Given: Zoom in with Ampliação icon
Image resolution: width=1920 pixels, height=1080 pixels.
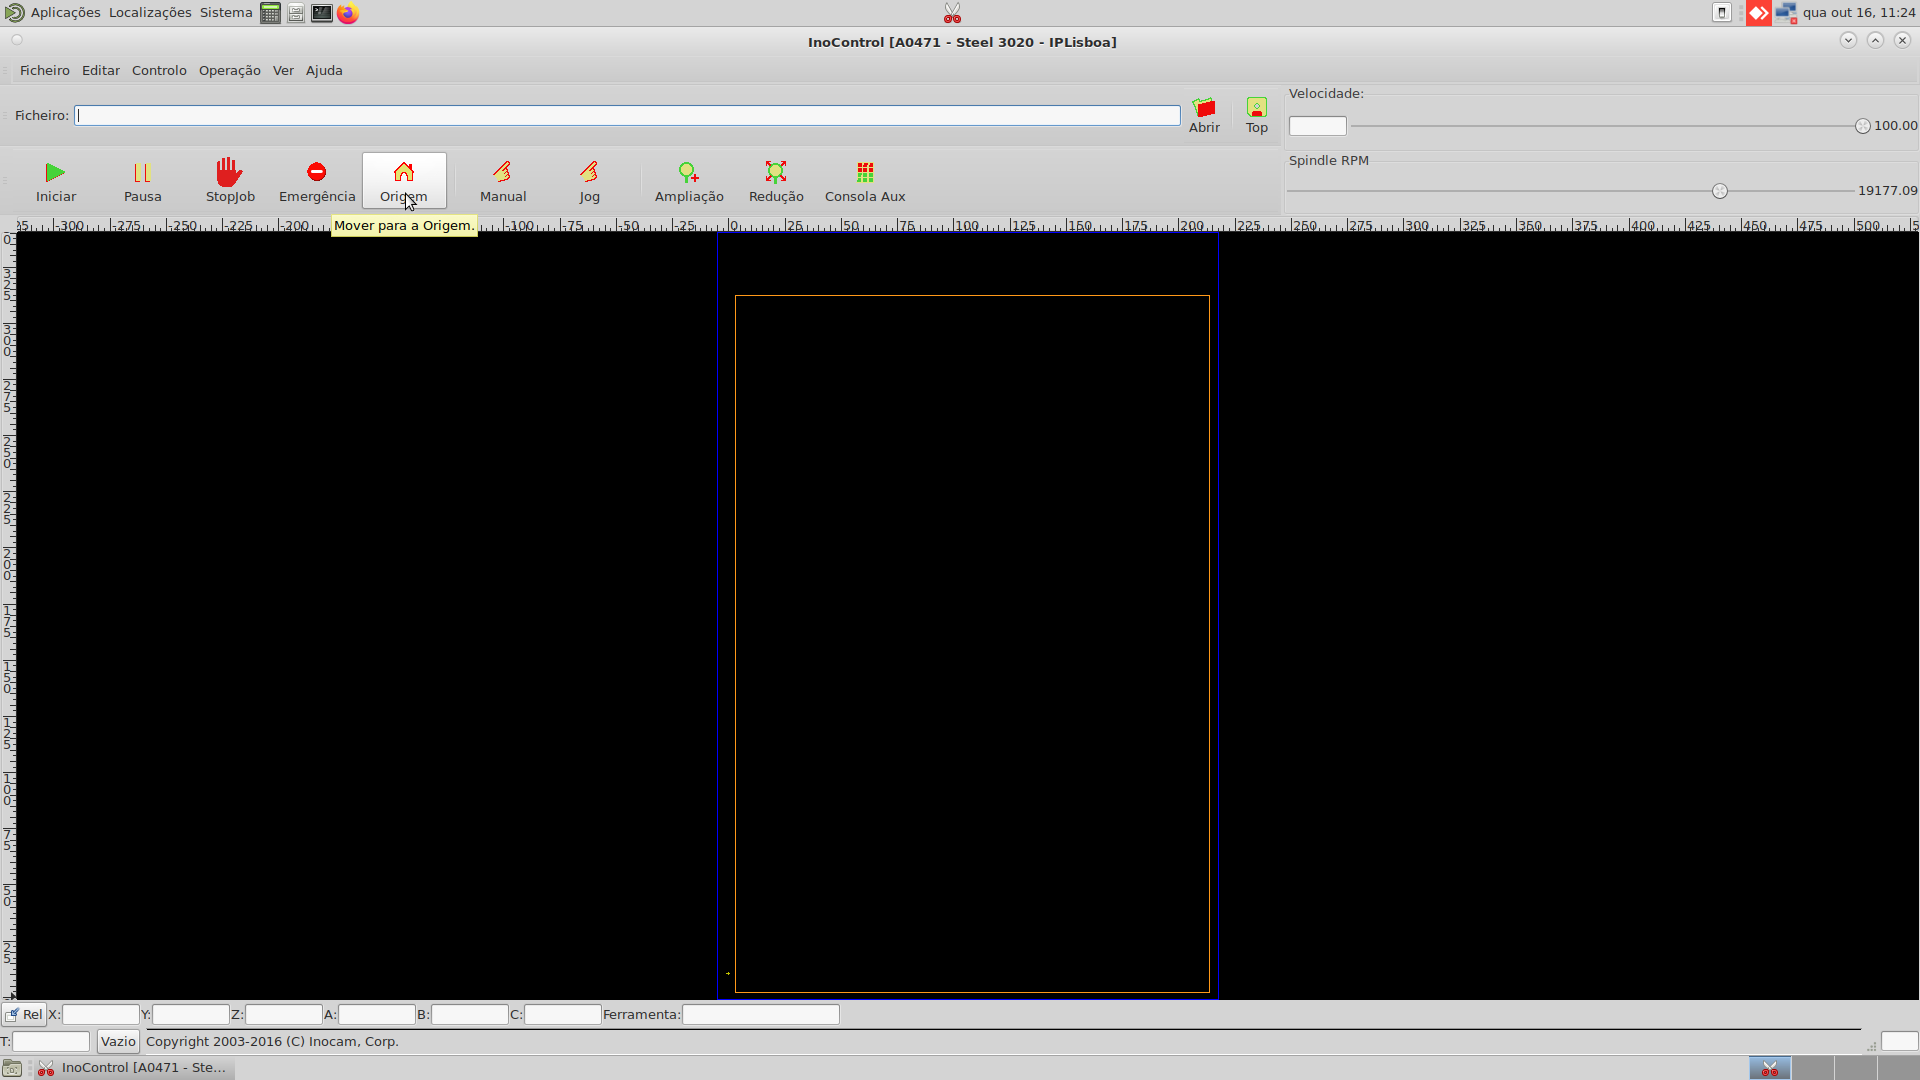Looking at the screenshot, I should [x=688, y=172].
